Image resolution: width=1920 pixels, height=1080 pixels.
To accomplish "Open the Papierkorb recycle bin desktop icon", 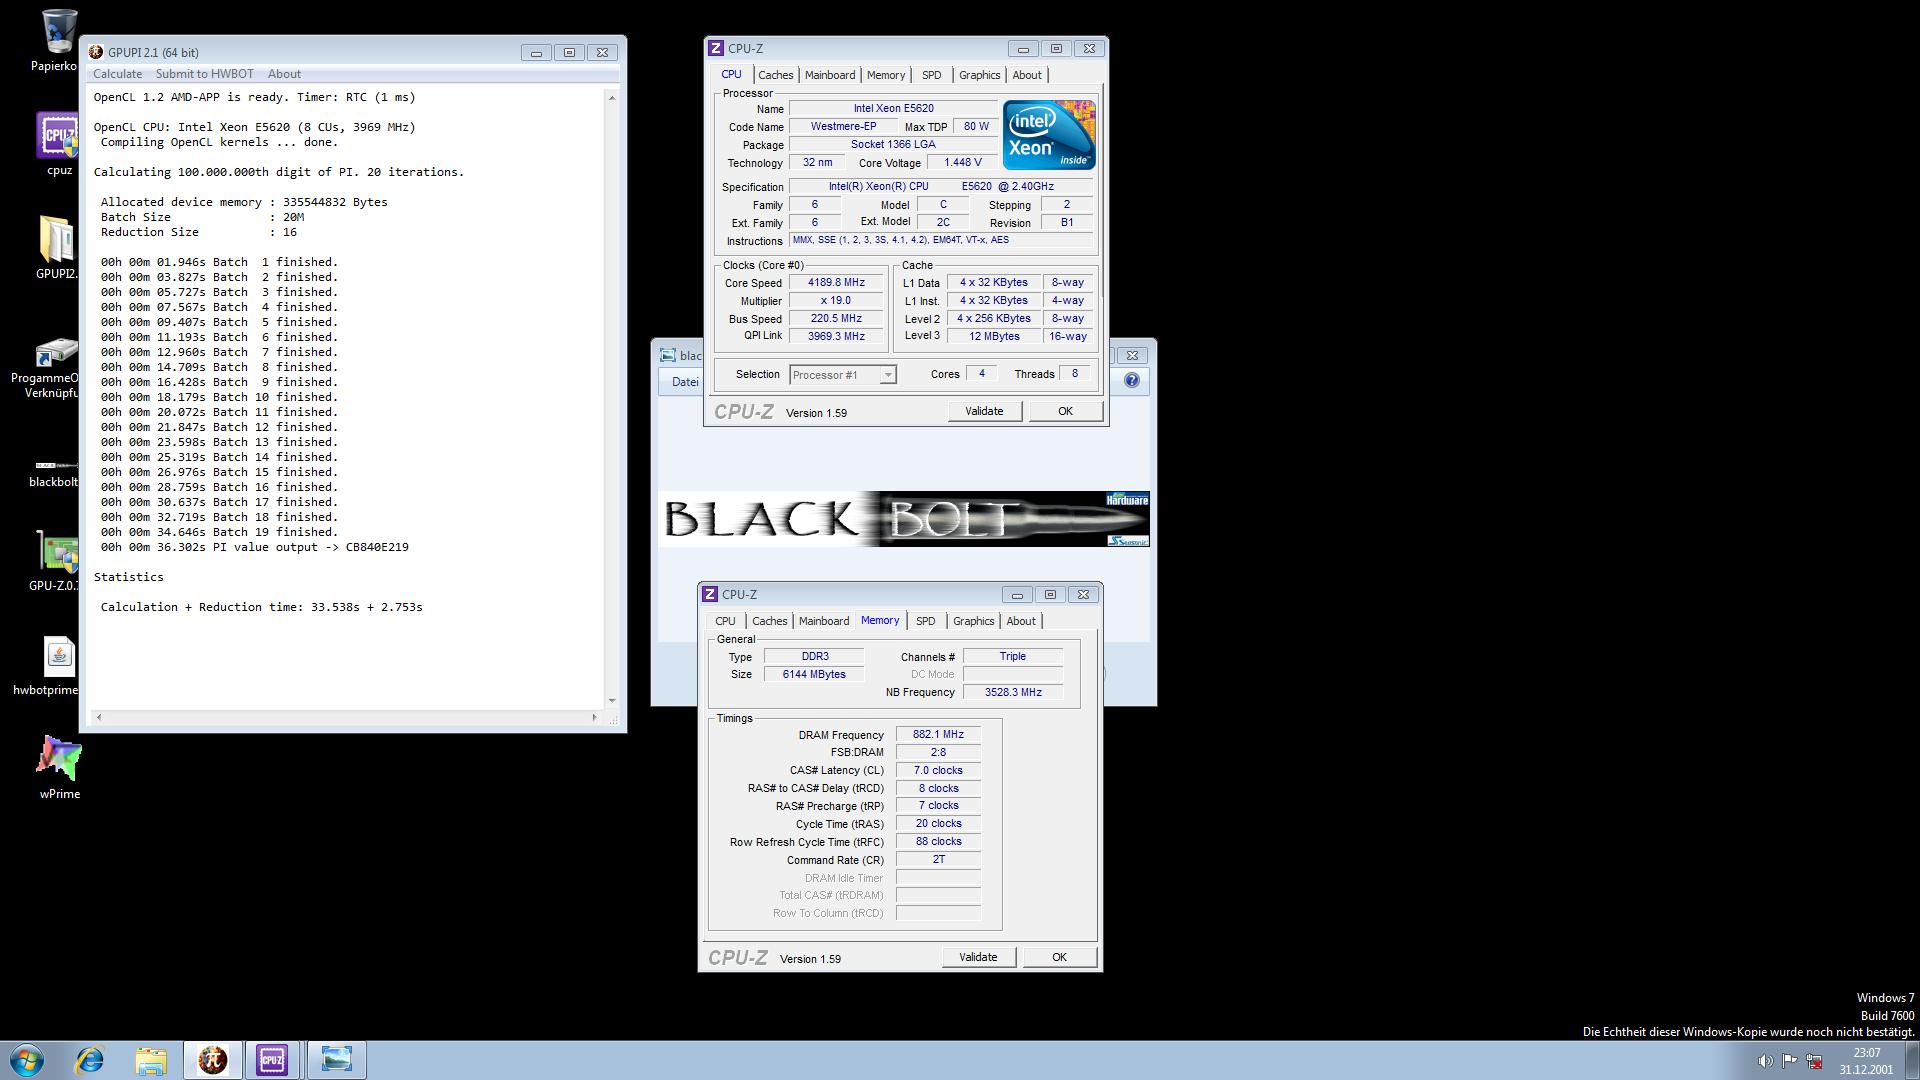I will (59, 32).
